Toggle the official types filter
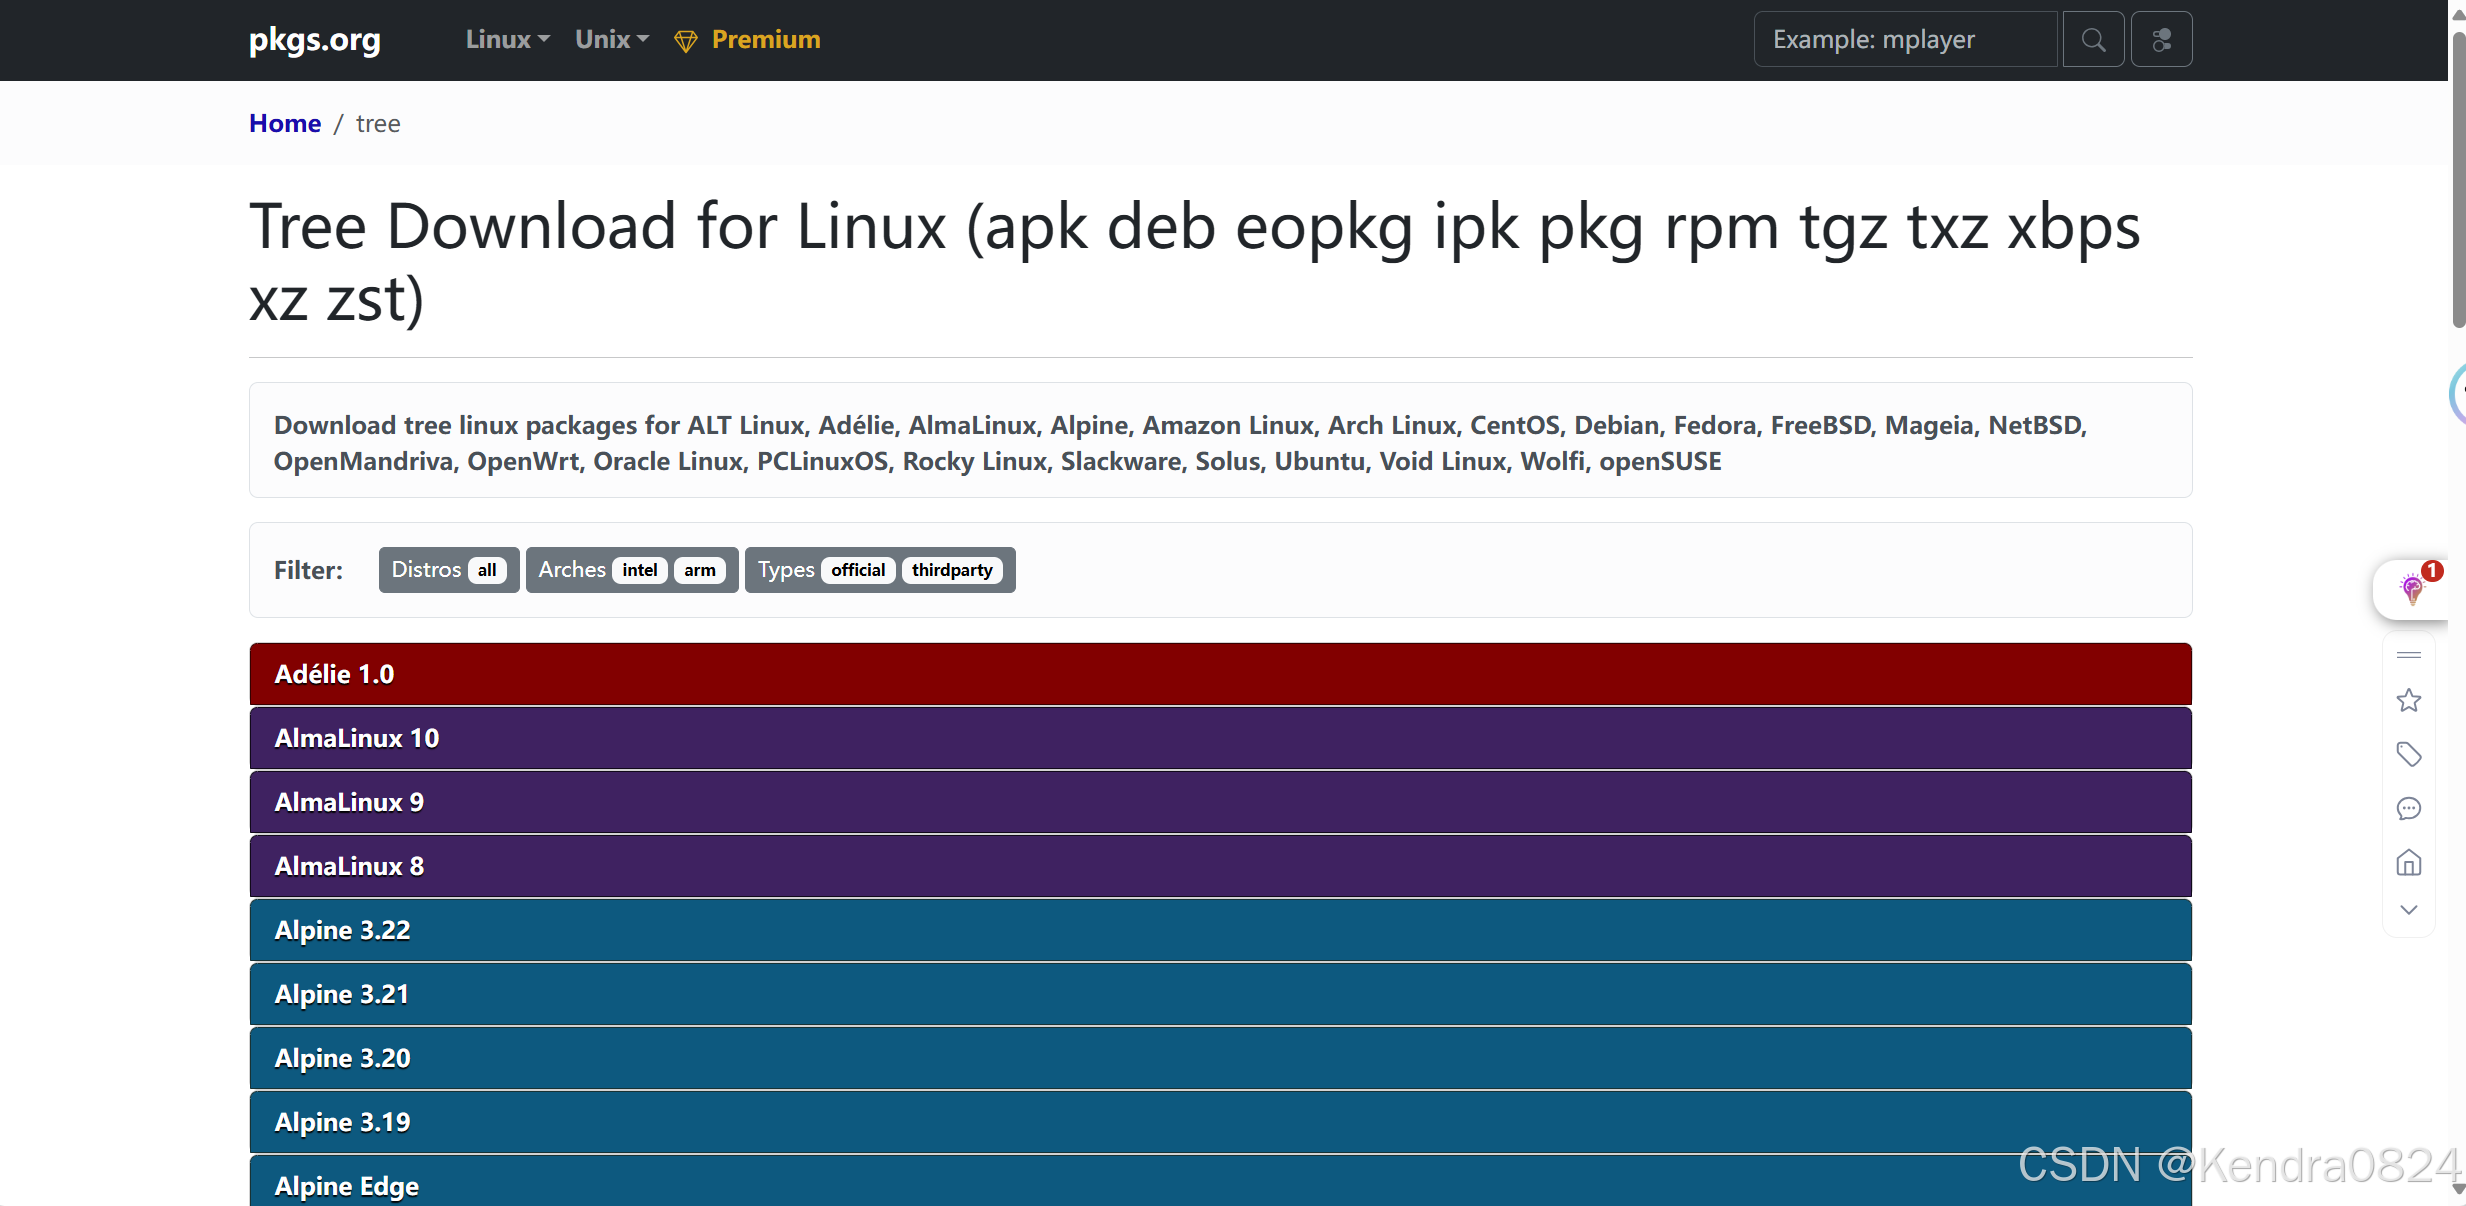Image resolution: width=2466 pixels, height=1206 pixels. coord(857,570)
